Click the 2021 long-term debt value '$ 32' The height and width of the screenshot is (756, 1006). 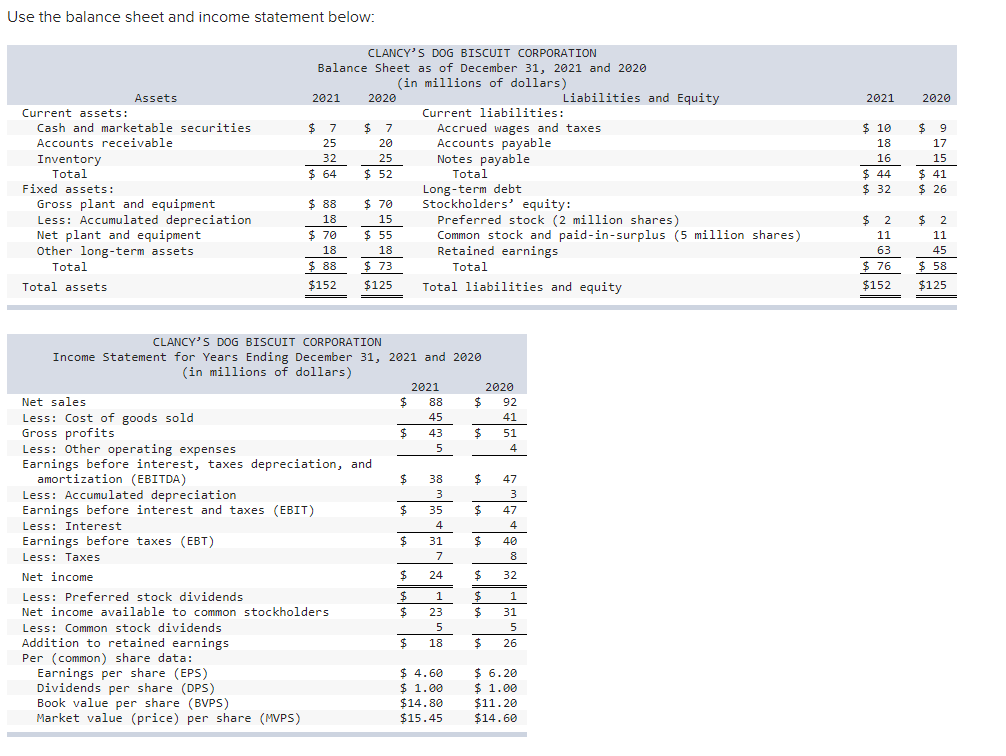[876, 189]
